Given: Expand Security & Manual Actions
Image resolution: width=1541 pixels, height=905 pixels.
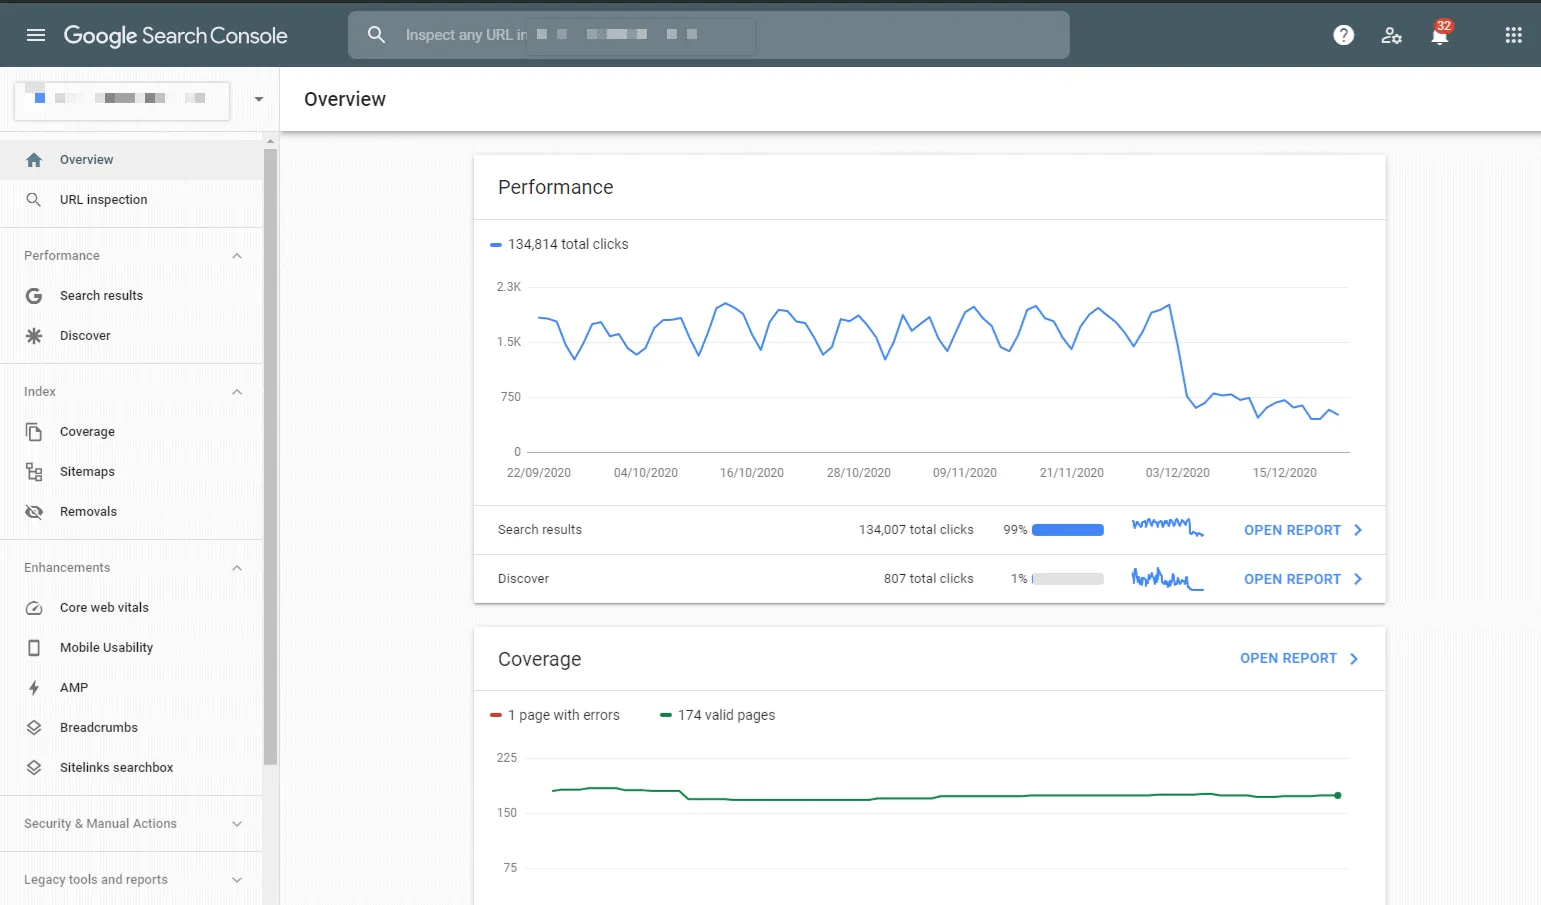Looking at the screenshot, I should (237, 823).
